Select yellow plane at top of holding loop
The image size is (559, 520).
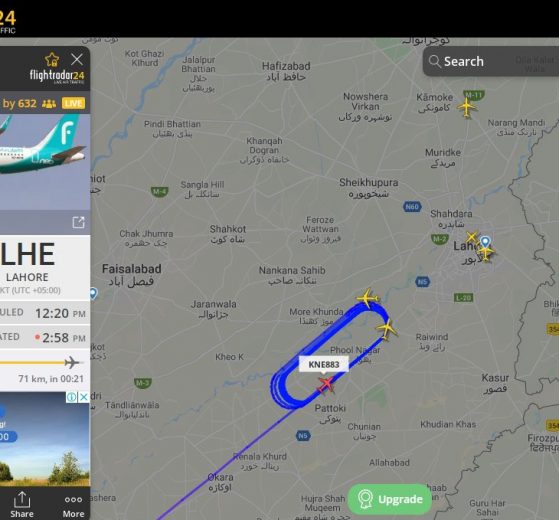(368, 298)
